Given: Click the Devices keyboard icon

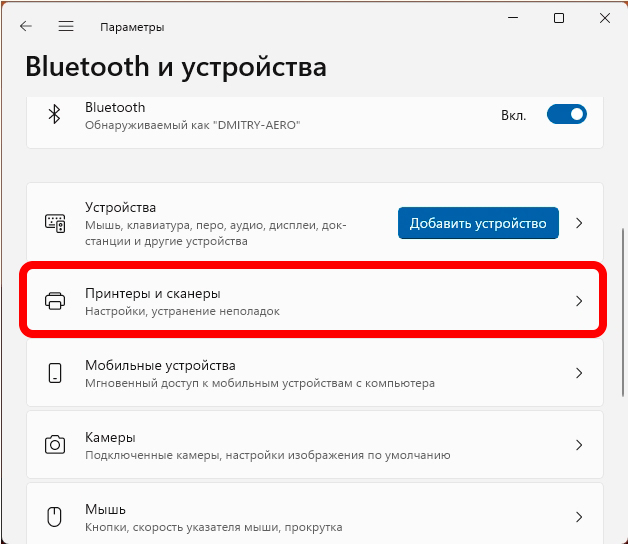Looking at the screenshot, I should (55, 223).
